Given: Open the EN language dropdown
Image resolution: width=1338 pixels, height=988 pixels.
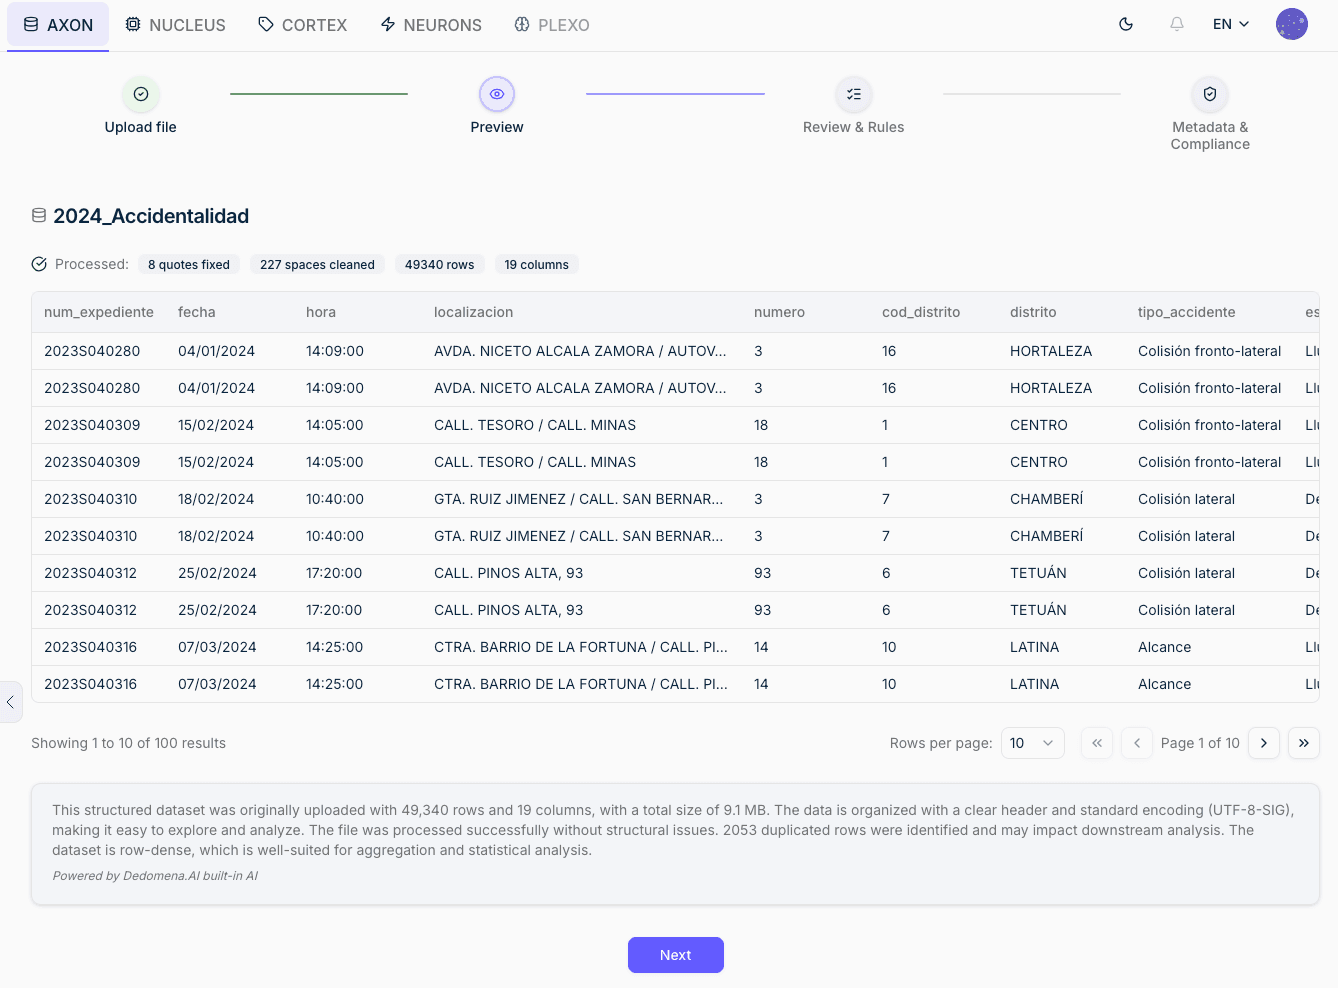Looking at the screenshot, I should pyautogui.click(x=1231, y=24).
